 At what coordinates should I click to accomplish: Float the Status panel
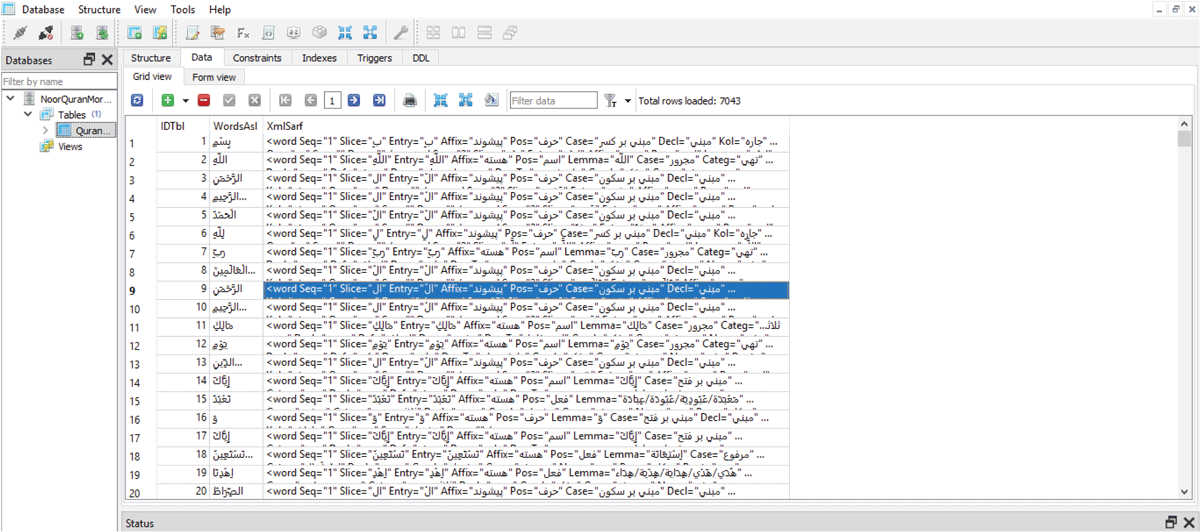point(1171,523)
